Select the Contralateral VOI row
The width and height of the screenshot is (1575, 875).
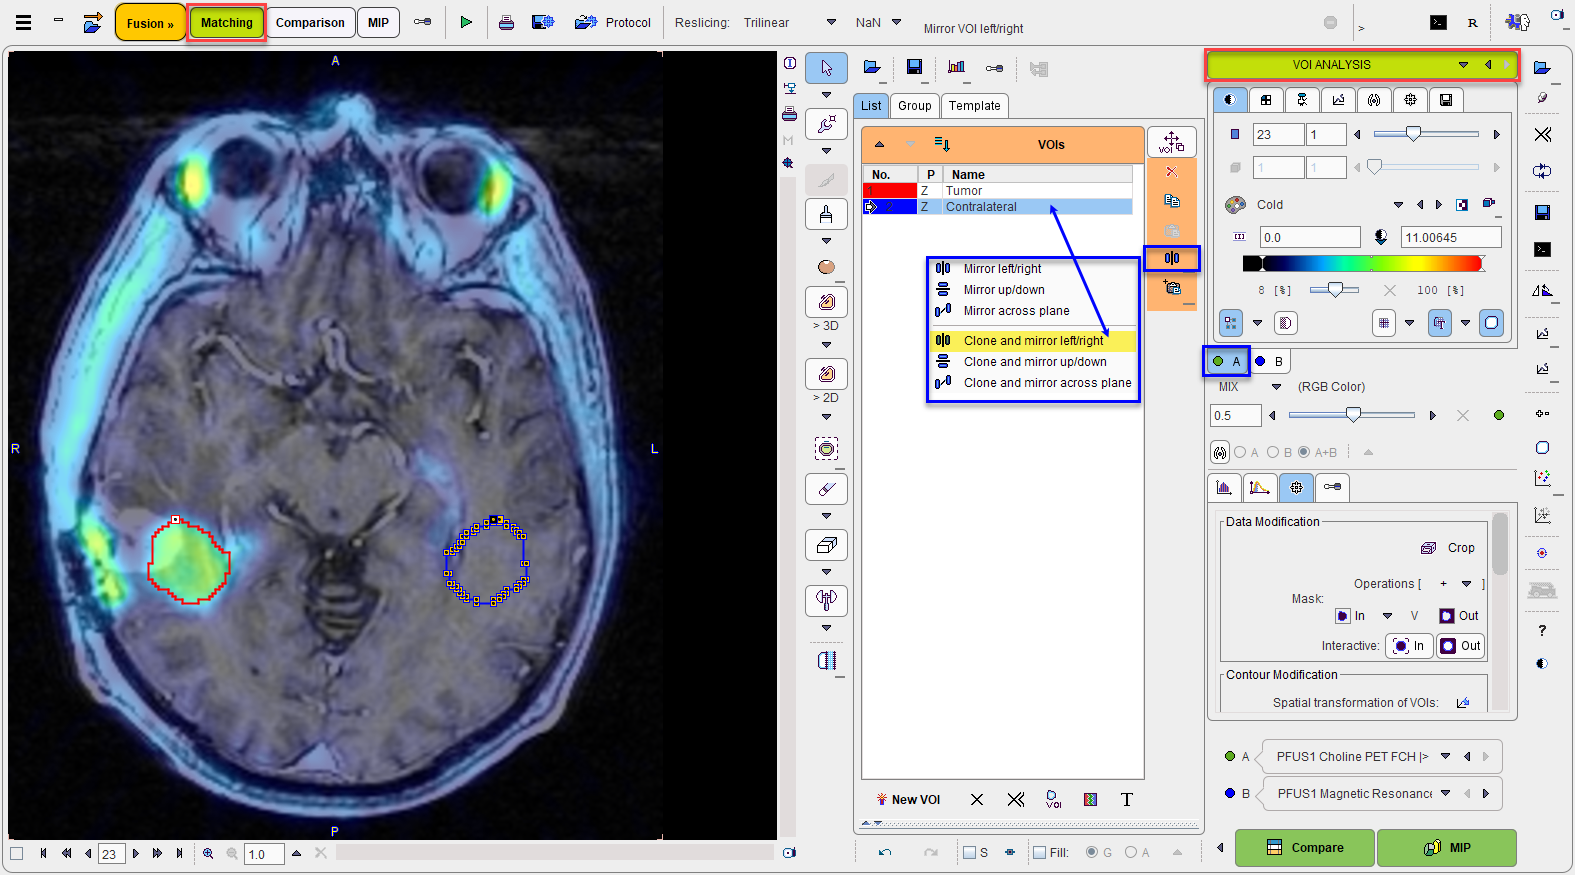coord(998,207)
